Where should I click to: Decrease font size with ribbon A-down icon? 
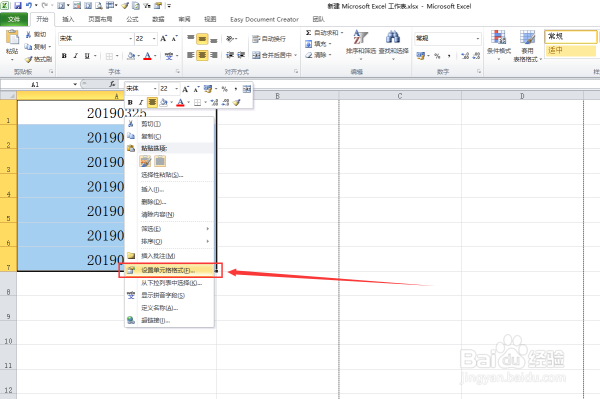(174, 38)
